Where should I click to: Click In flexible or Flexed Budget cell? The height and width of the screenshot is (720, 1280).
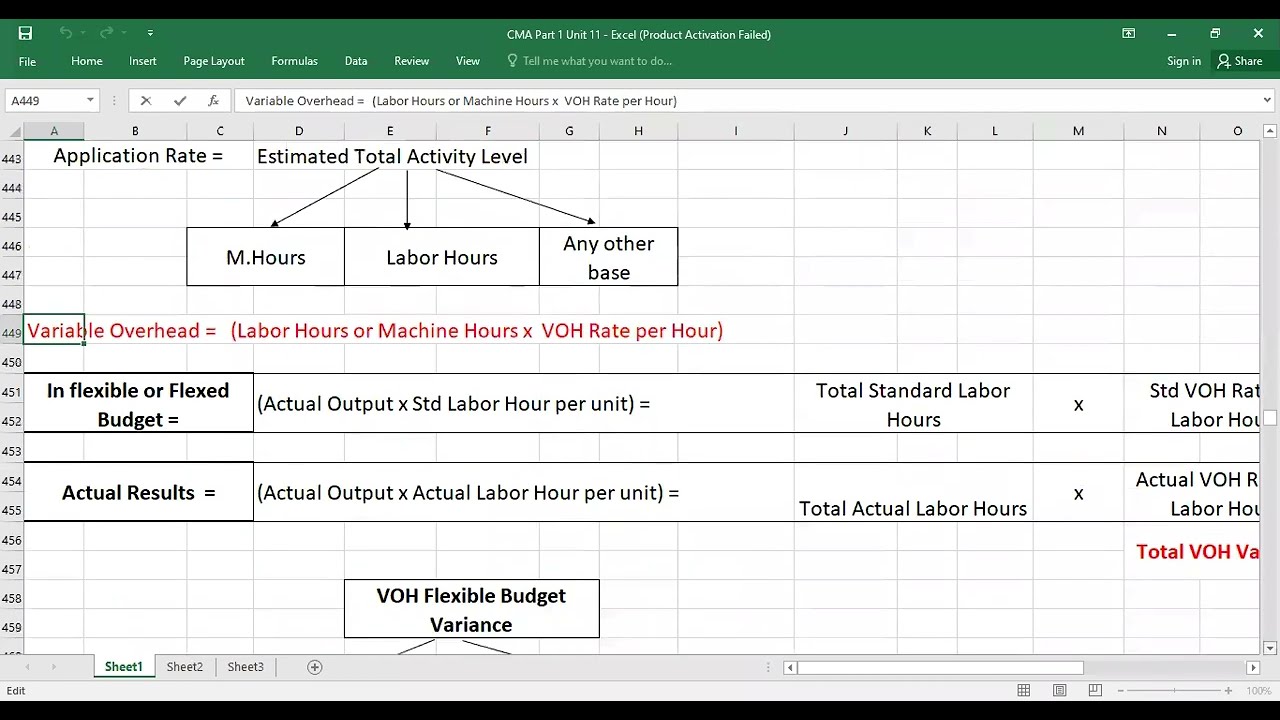tap(138, 404)
